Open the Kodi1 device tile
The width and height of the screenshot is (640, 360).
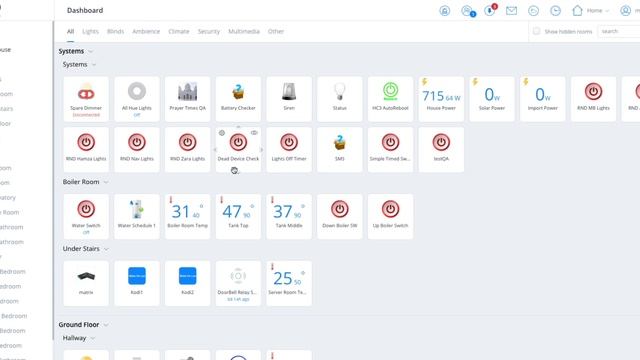click(137, 283)
